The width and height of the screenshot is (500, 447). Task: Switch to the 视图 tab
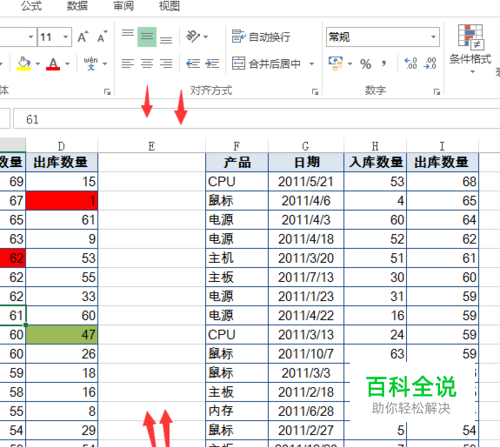tap(169, 6)
